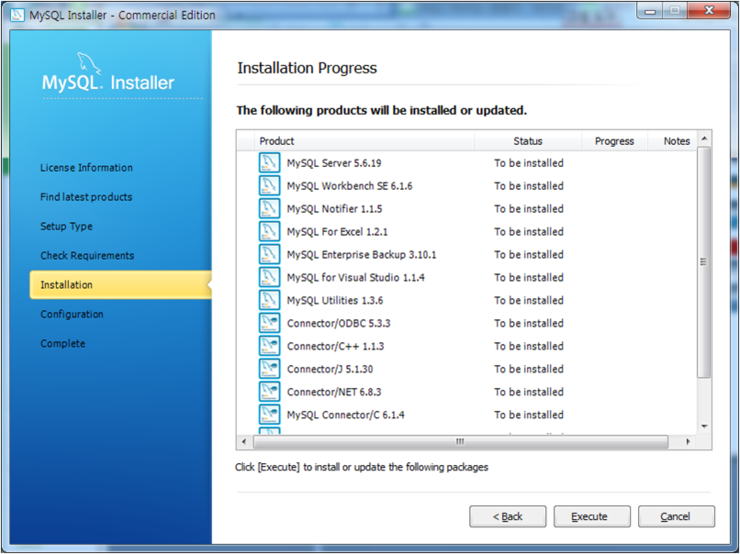Click the MySQL Server 5.6.19 product icon
740x554 pixels.
pos(269,163)
